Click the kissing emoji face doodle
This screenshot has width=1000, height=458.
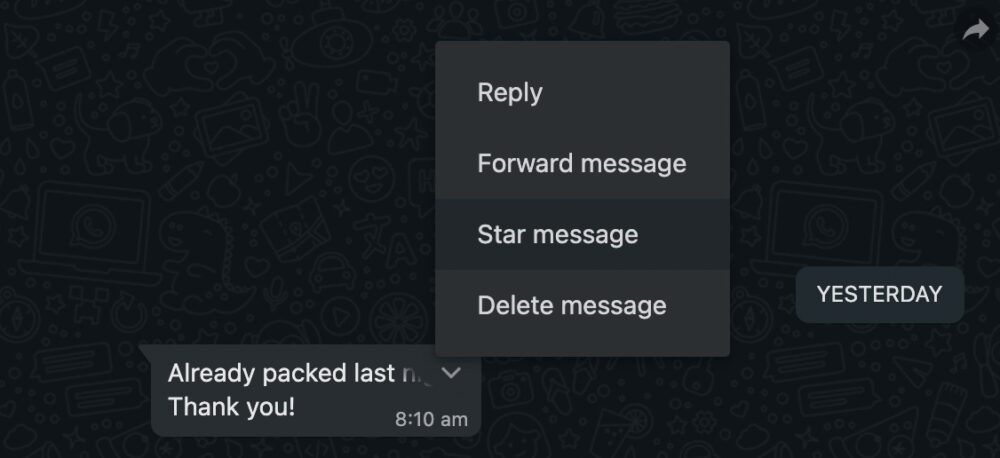372,178
